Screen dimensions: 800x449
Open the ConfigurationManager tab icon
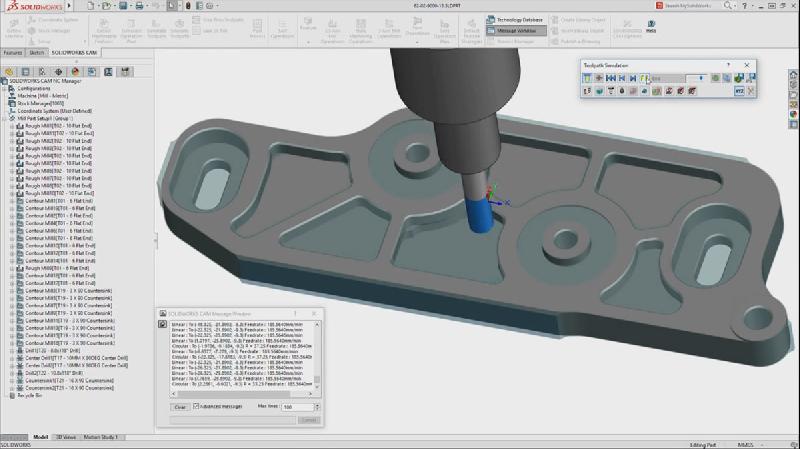[x=42, y=72]
